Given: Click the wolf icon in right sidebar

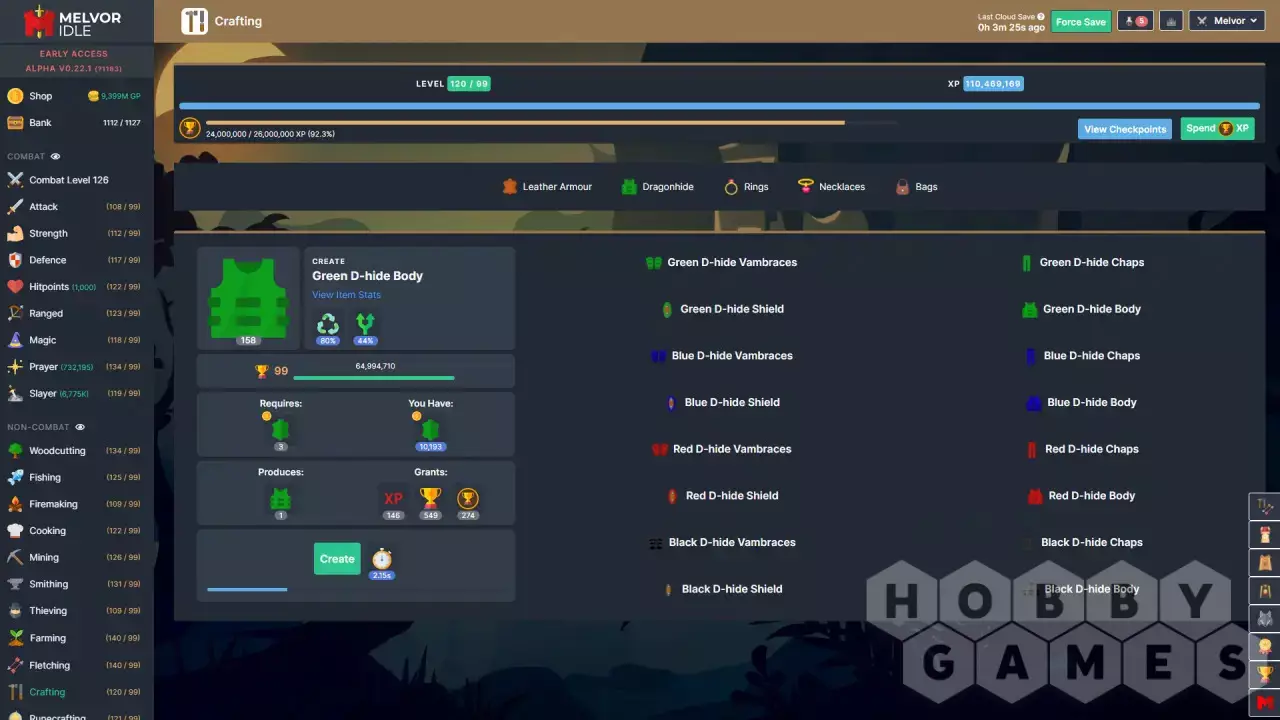Looking at the screenshot, I should [x=1265, y=618].
